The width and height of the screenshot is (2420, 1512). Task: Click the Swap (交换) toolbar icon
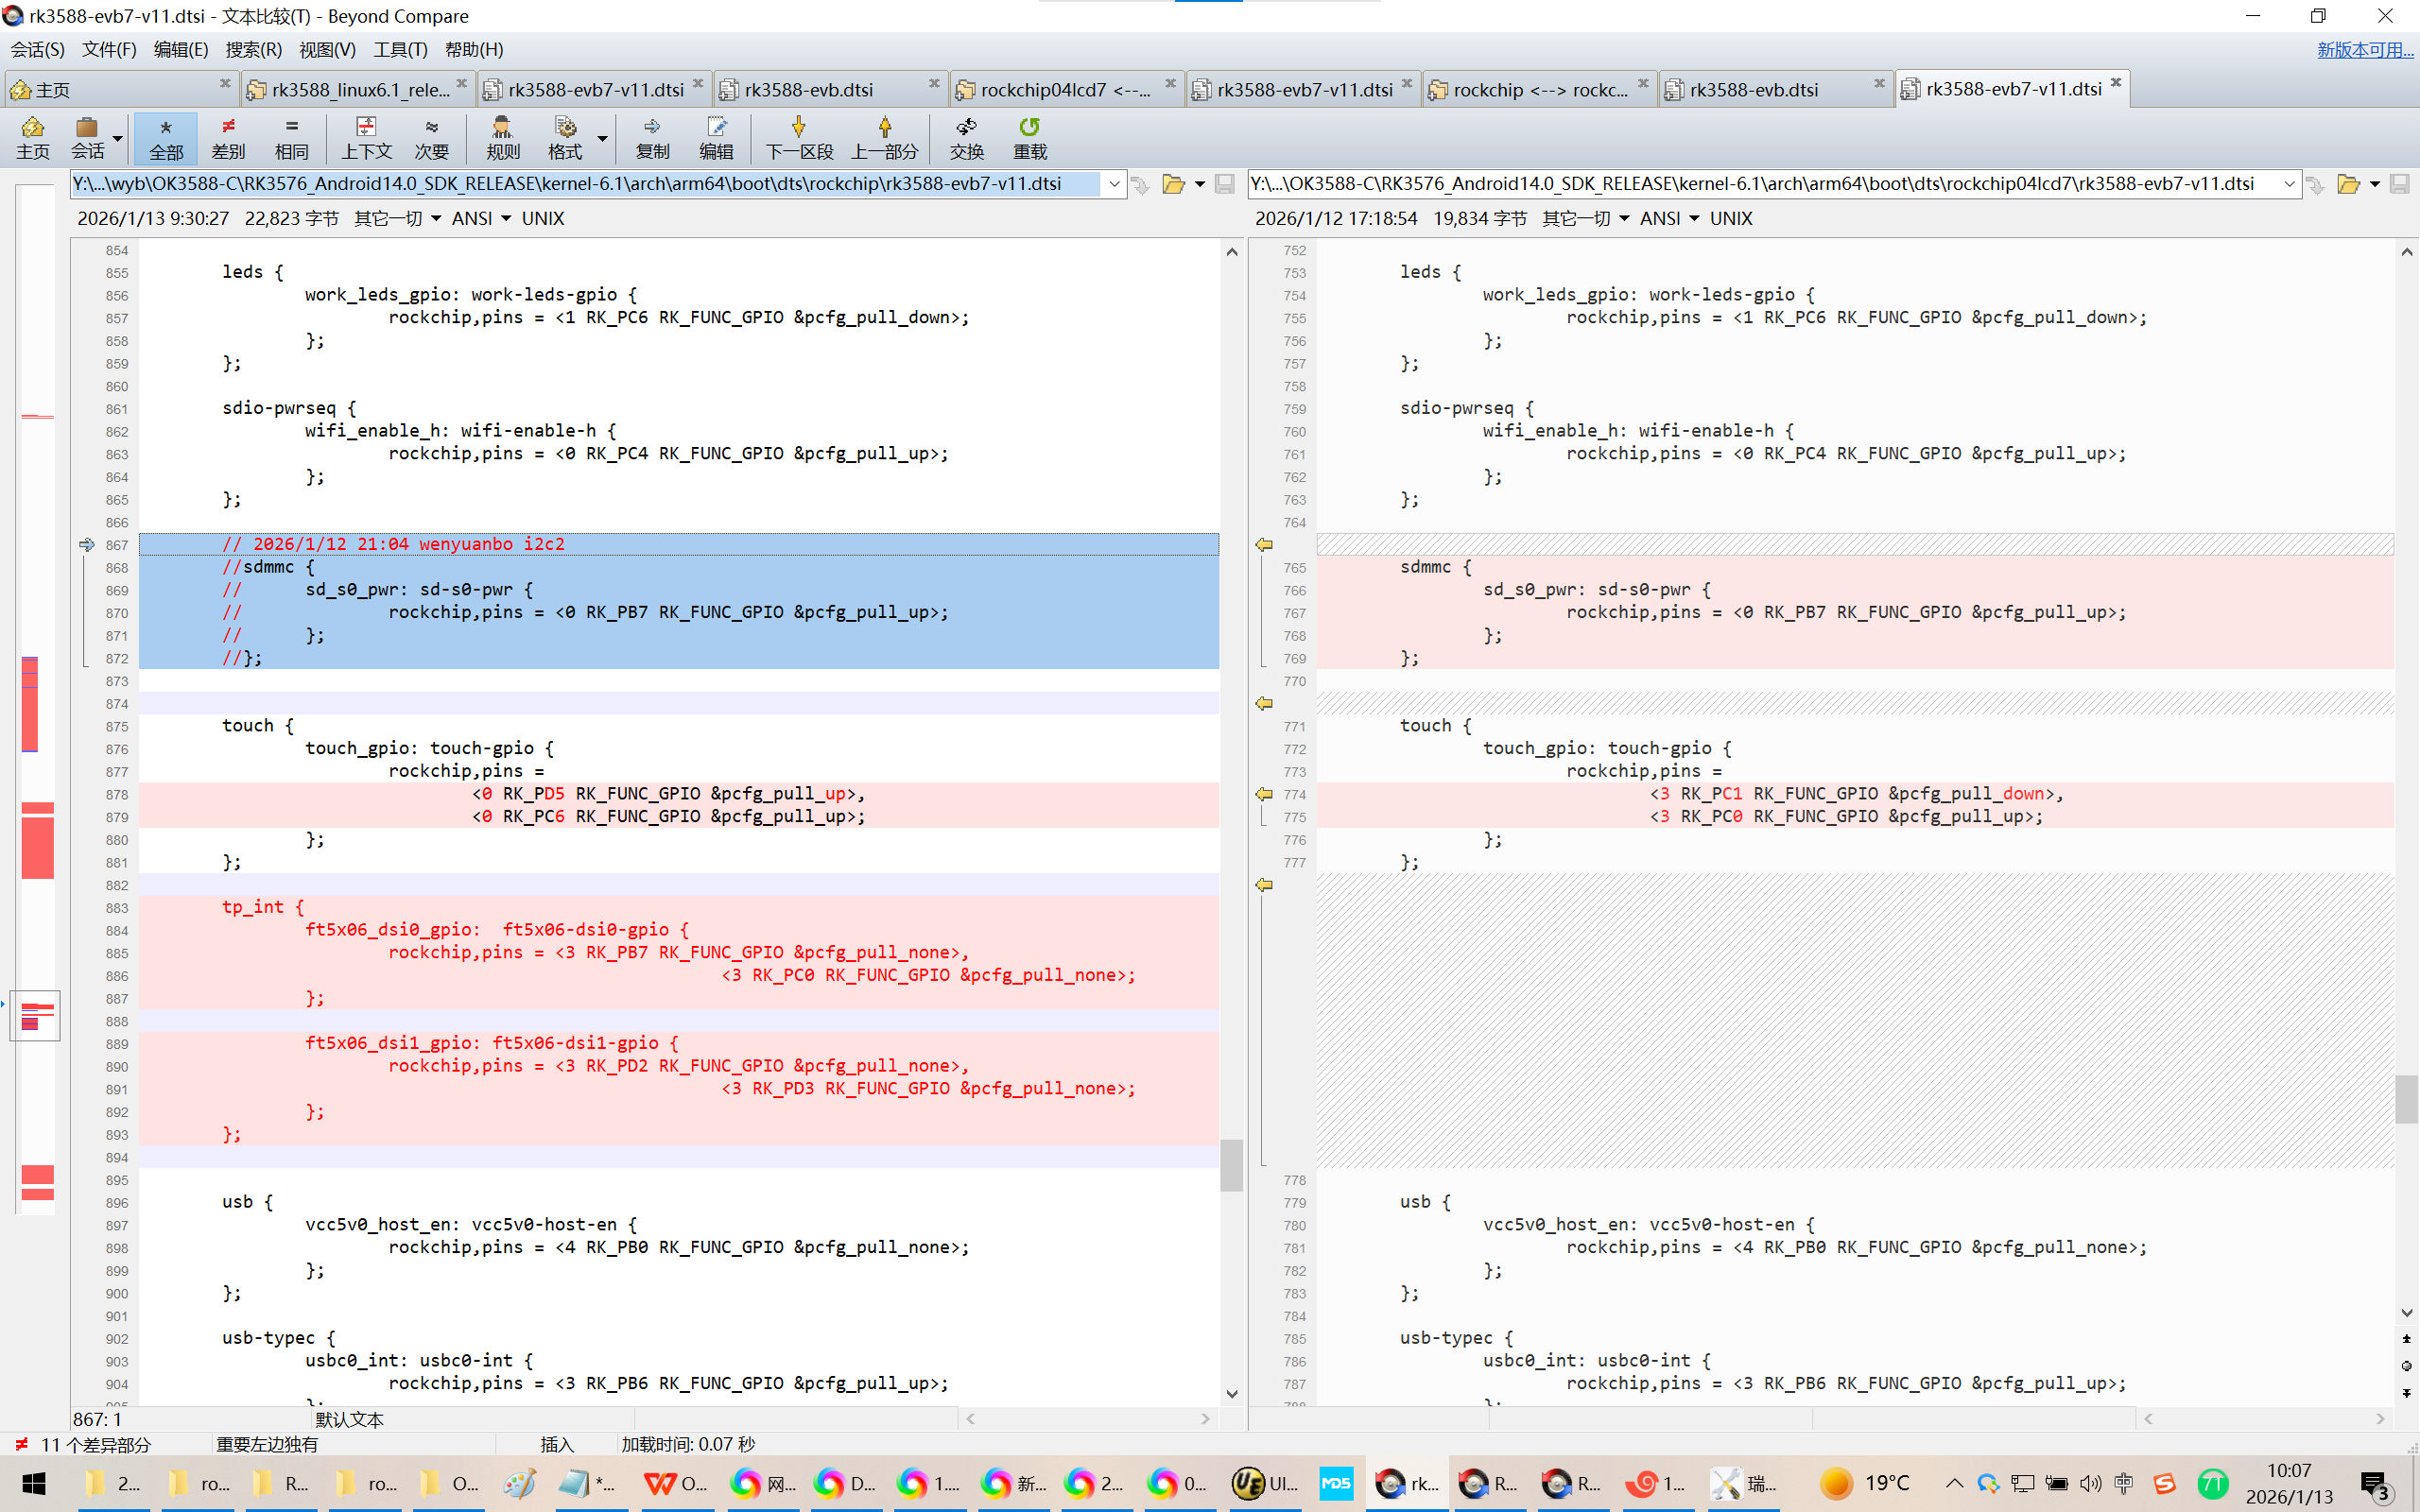966,137
